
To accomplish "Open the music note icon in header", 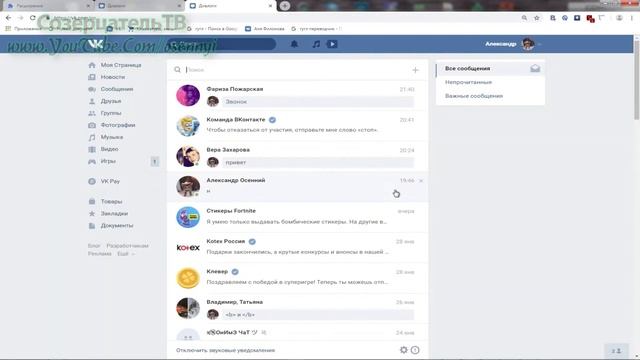I will coord(316,44).
